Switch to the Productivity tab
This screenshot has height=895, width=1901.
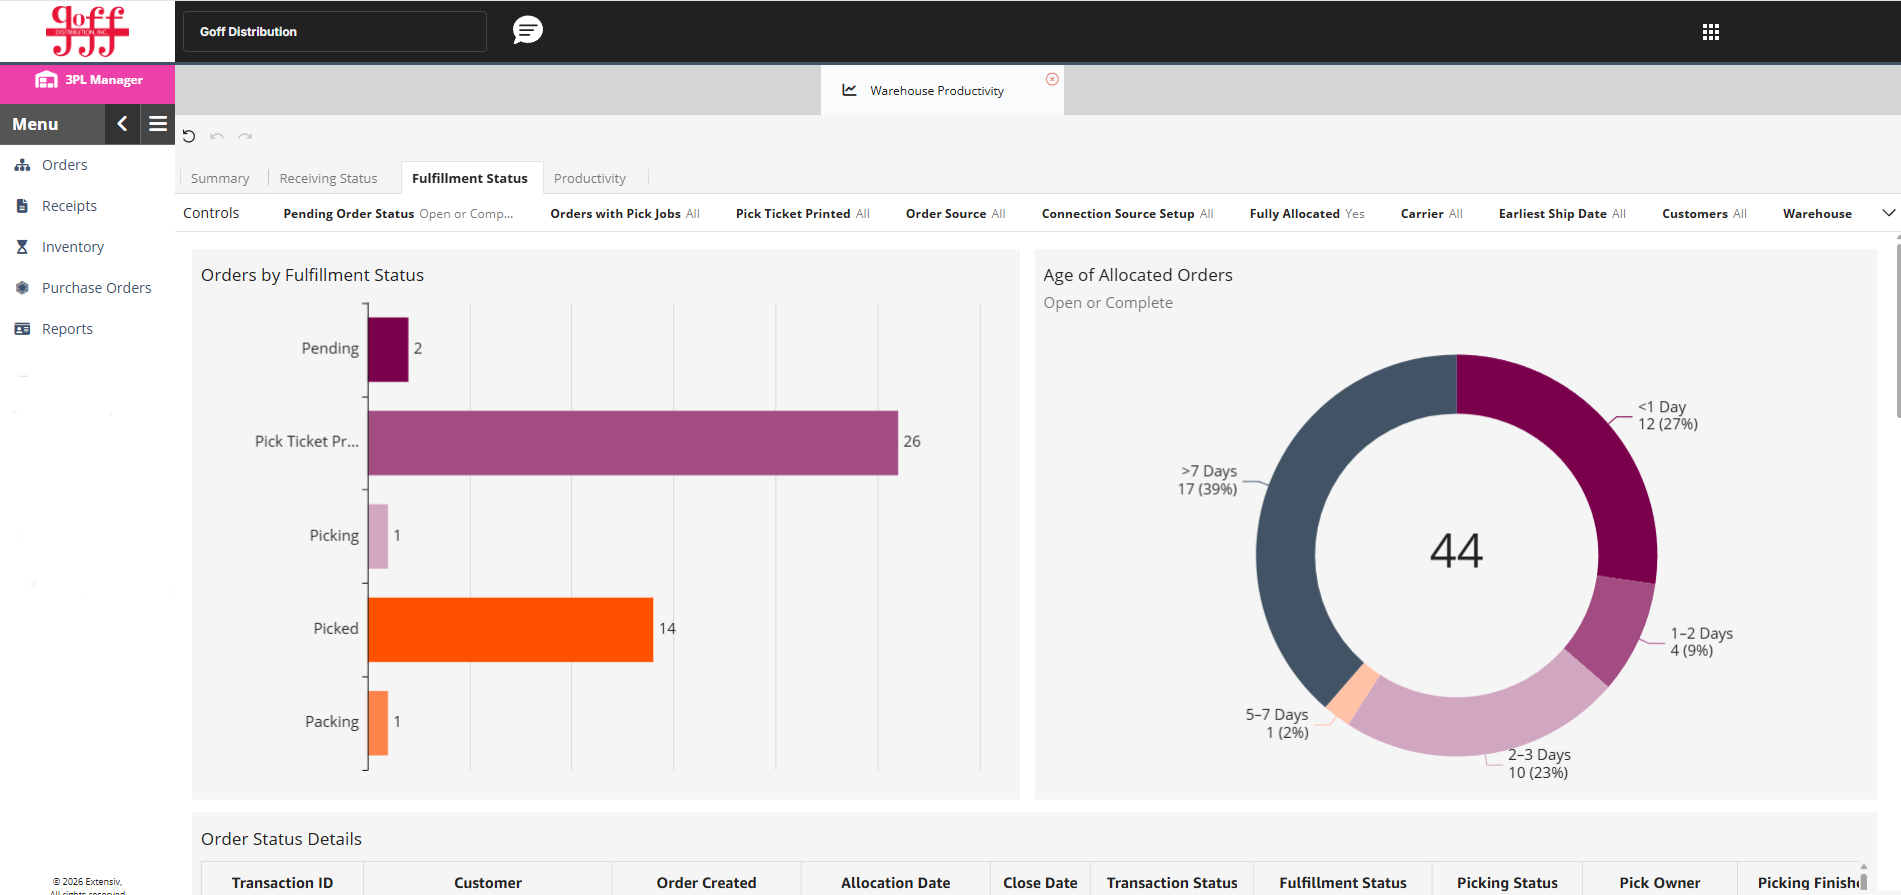(x=589, y=178)
